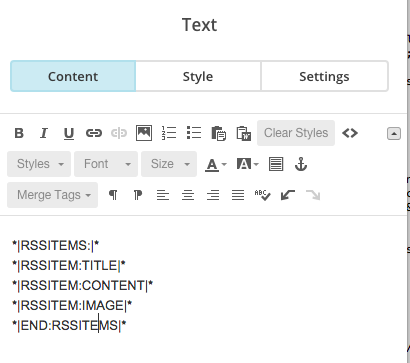Click the greyed-out unlink icon
Viewport: 410px width, 363px height.
(x=119, y=133)
